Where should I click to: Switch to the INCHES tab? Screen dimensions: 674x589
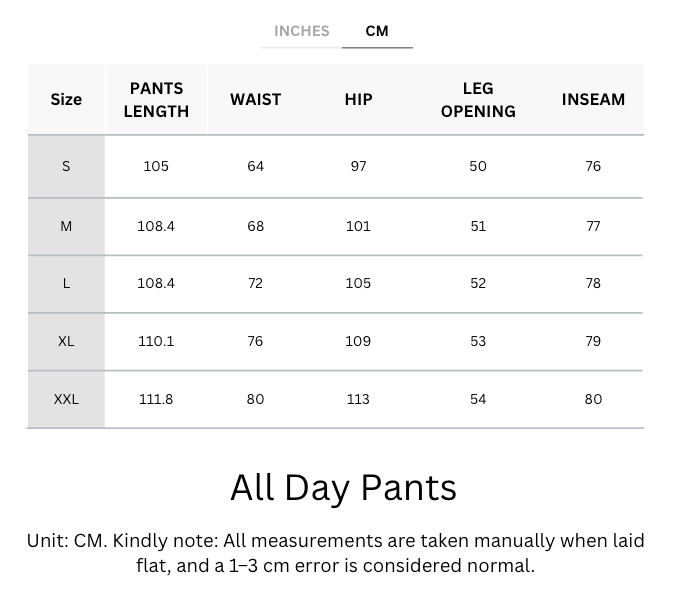(x=301, y=31)
